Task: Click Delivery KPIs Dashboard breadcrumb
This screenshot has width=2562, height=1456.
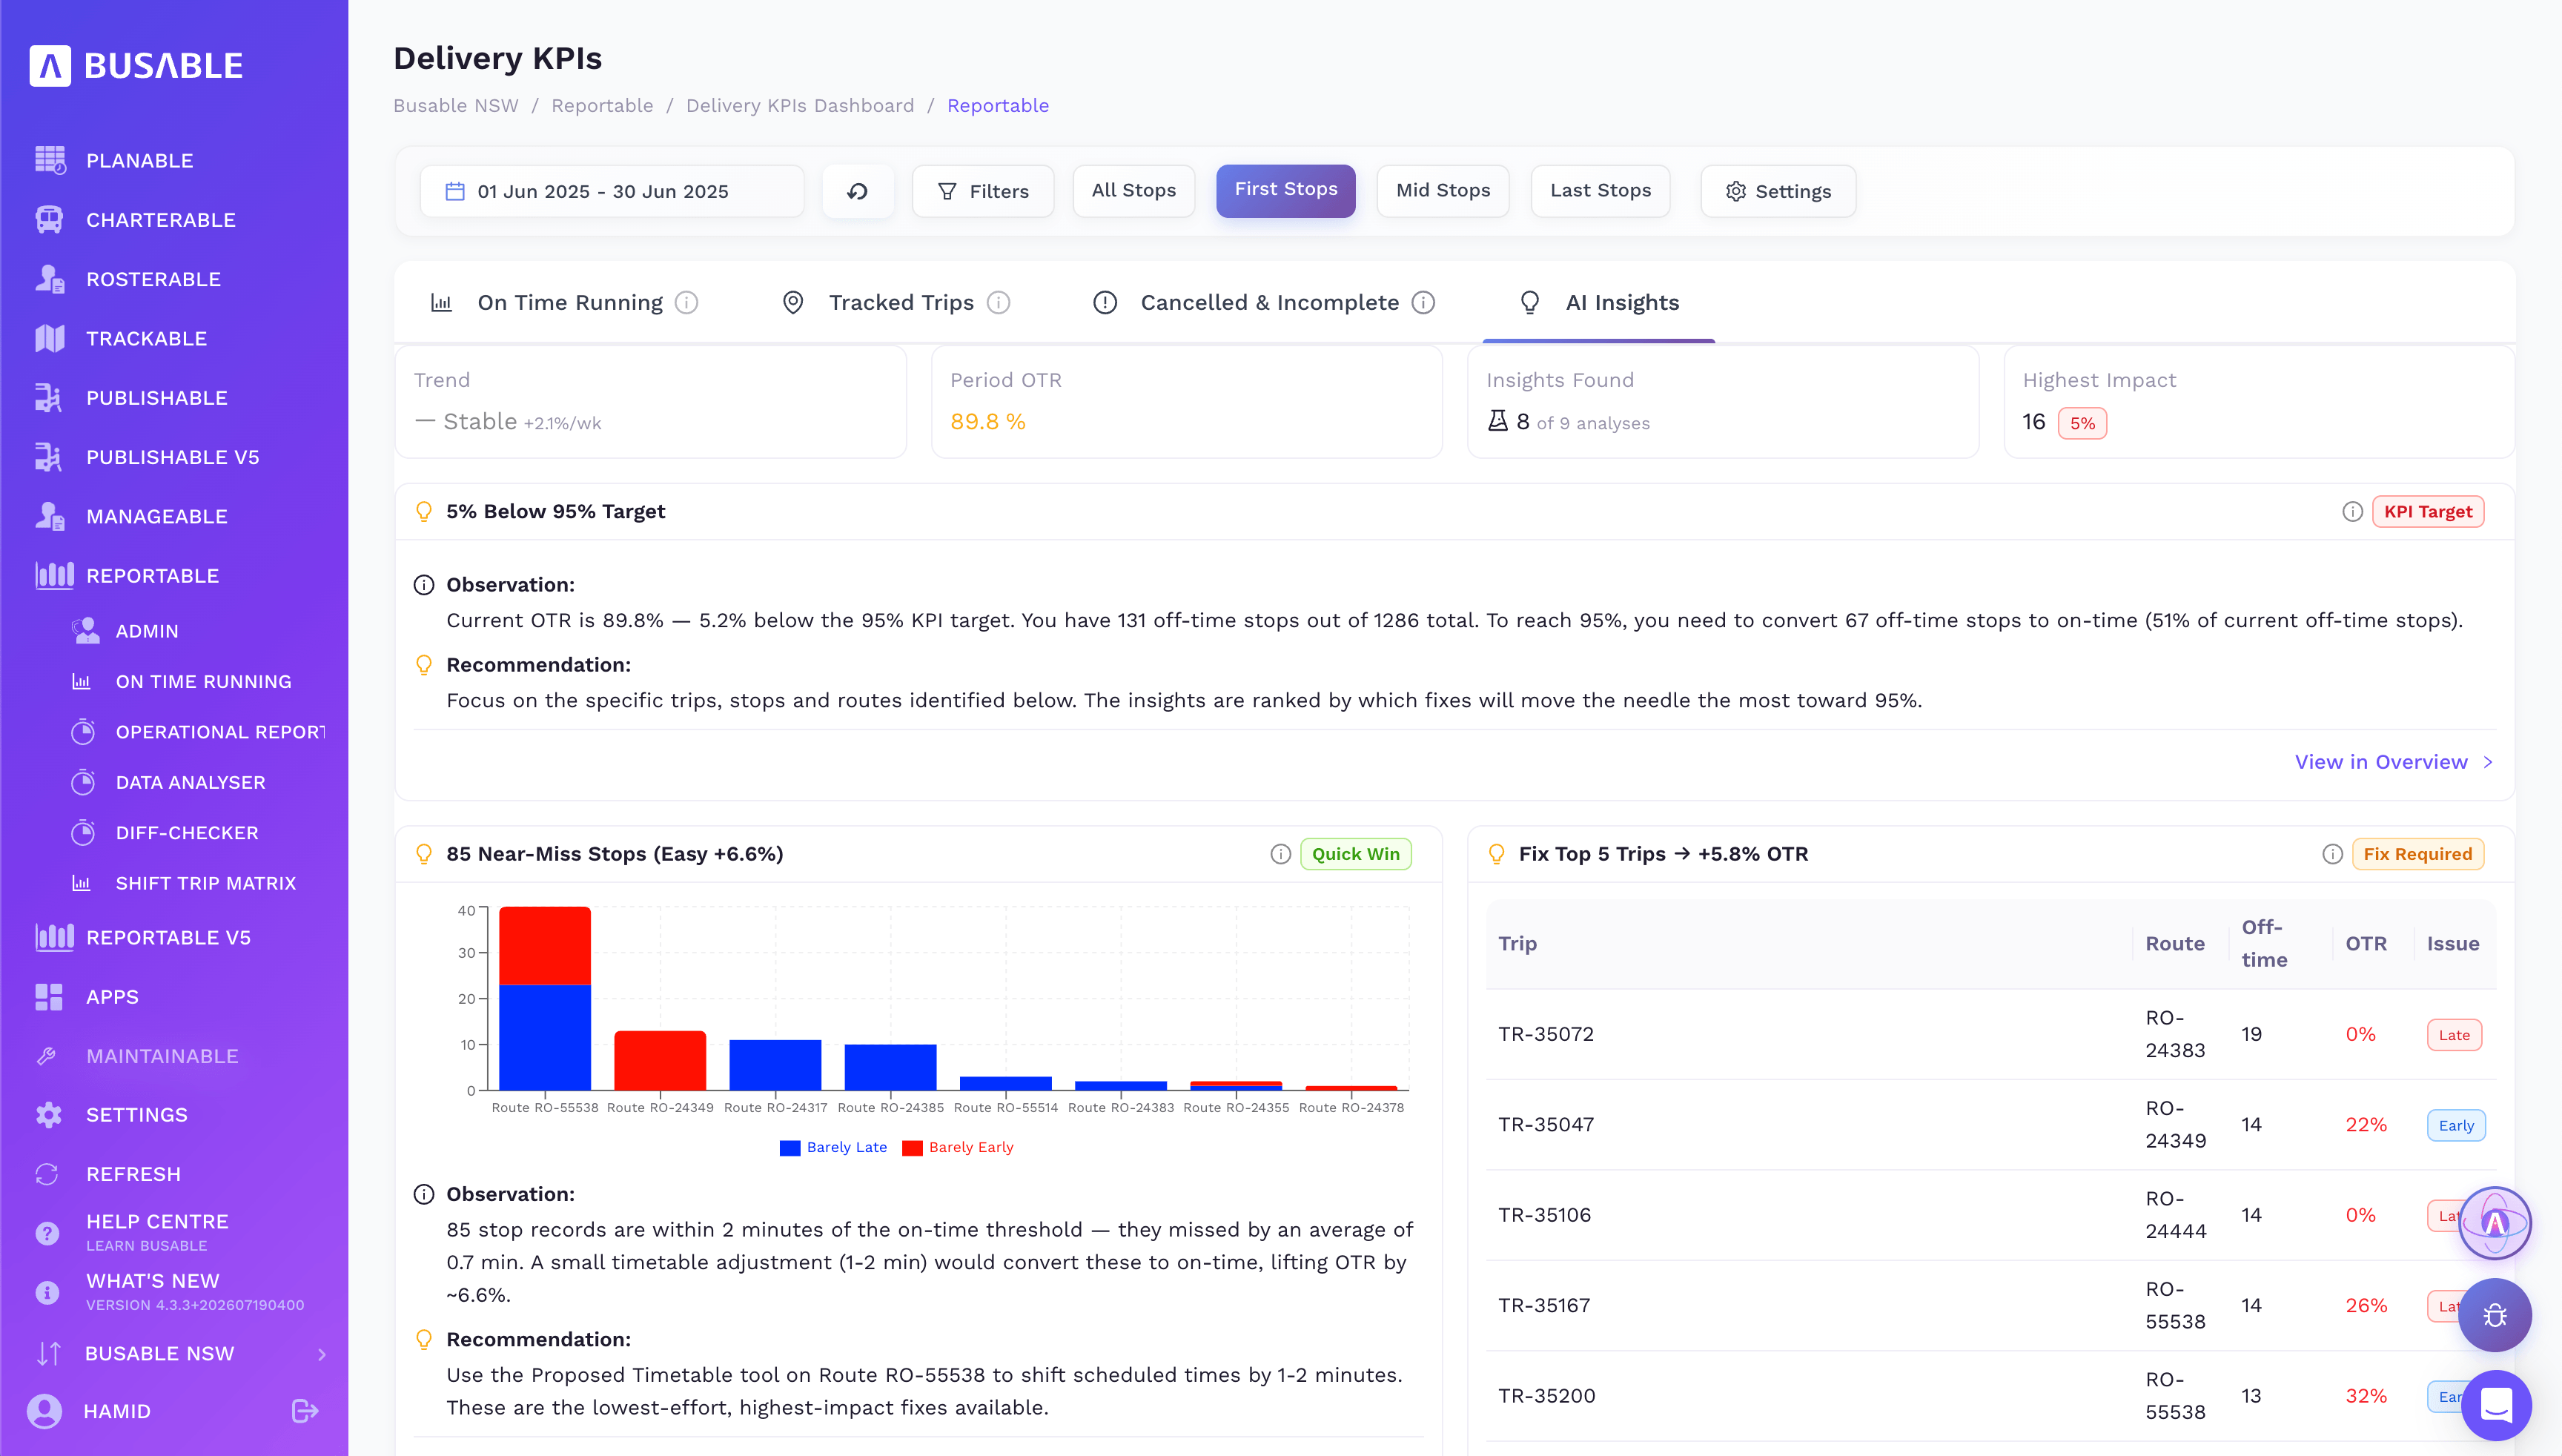Action: [799, 106]
